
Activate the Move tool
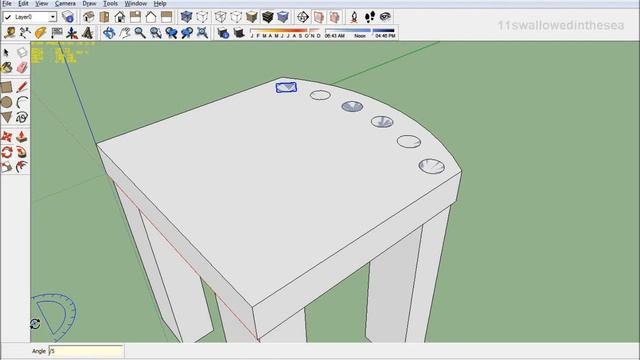coord(6,137)
